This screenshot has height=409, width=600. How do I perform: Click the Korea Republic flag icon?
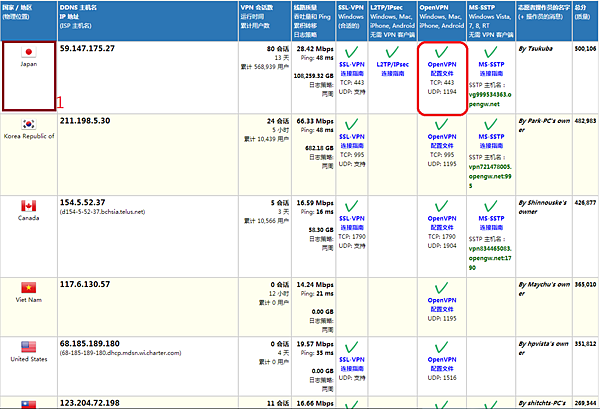point(29,124)
